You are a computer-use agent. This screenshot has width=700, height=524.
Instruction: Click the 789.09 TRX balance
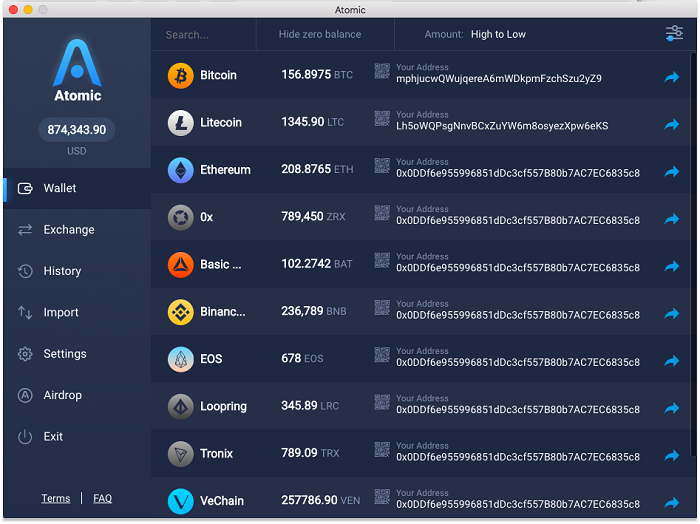(310, 453)
